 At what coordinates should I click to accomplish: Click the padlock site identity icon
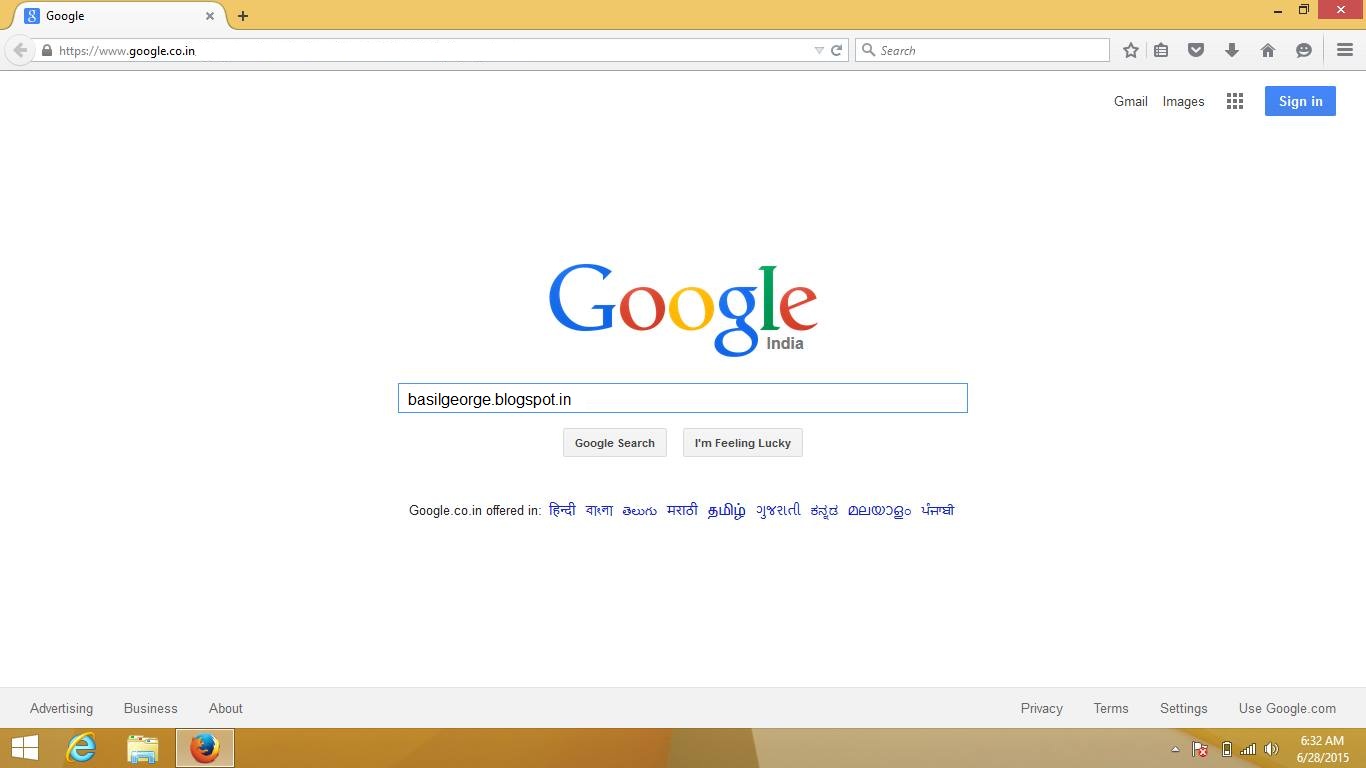[x=46, y=50]
